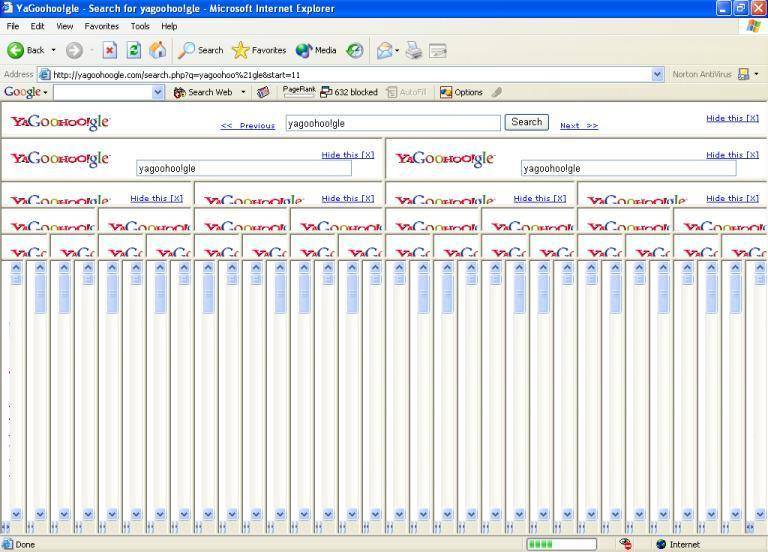Stop page loading with red X icon
The image size is (768, 552).
tap(110, 50)
